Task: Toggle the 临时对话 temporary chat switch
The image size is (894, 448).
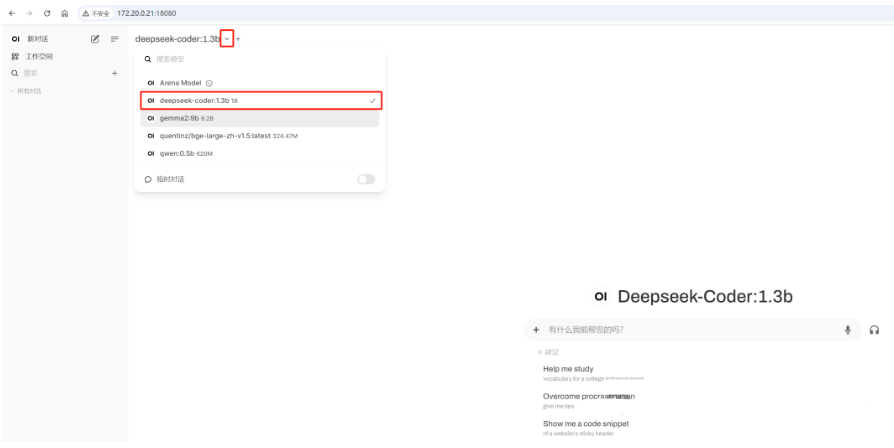Action: [366, 179]
